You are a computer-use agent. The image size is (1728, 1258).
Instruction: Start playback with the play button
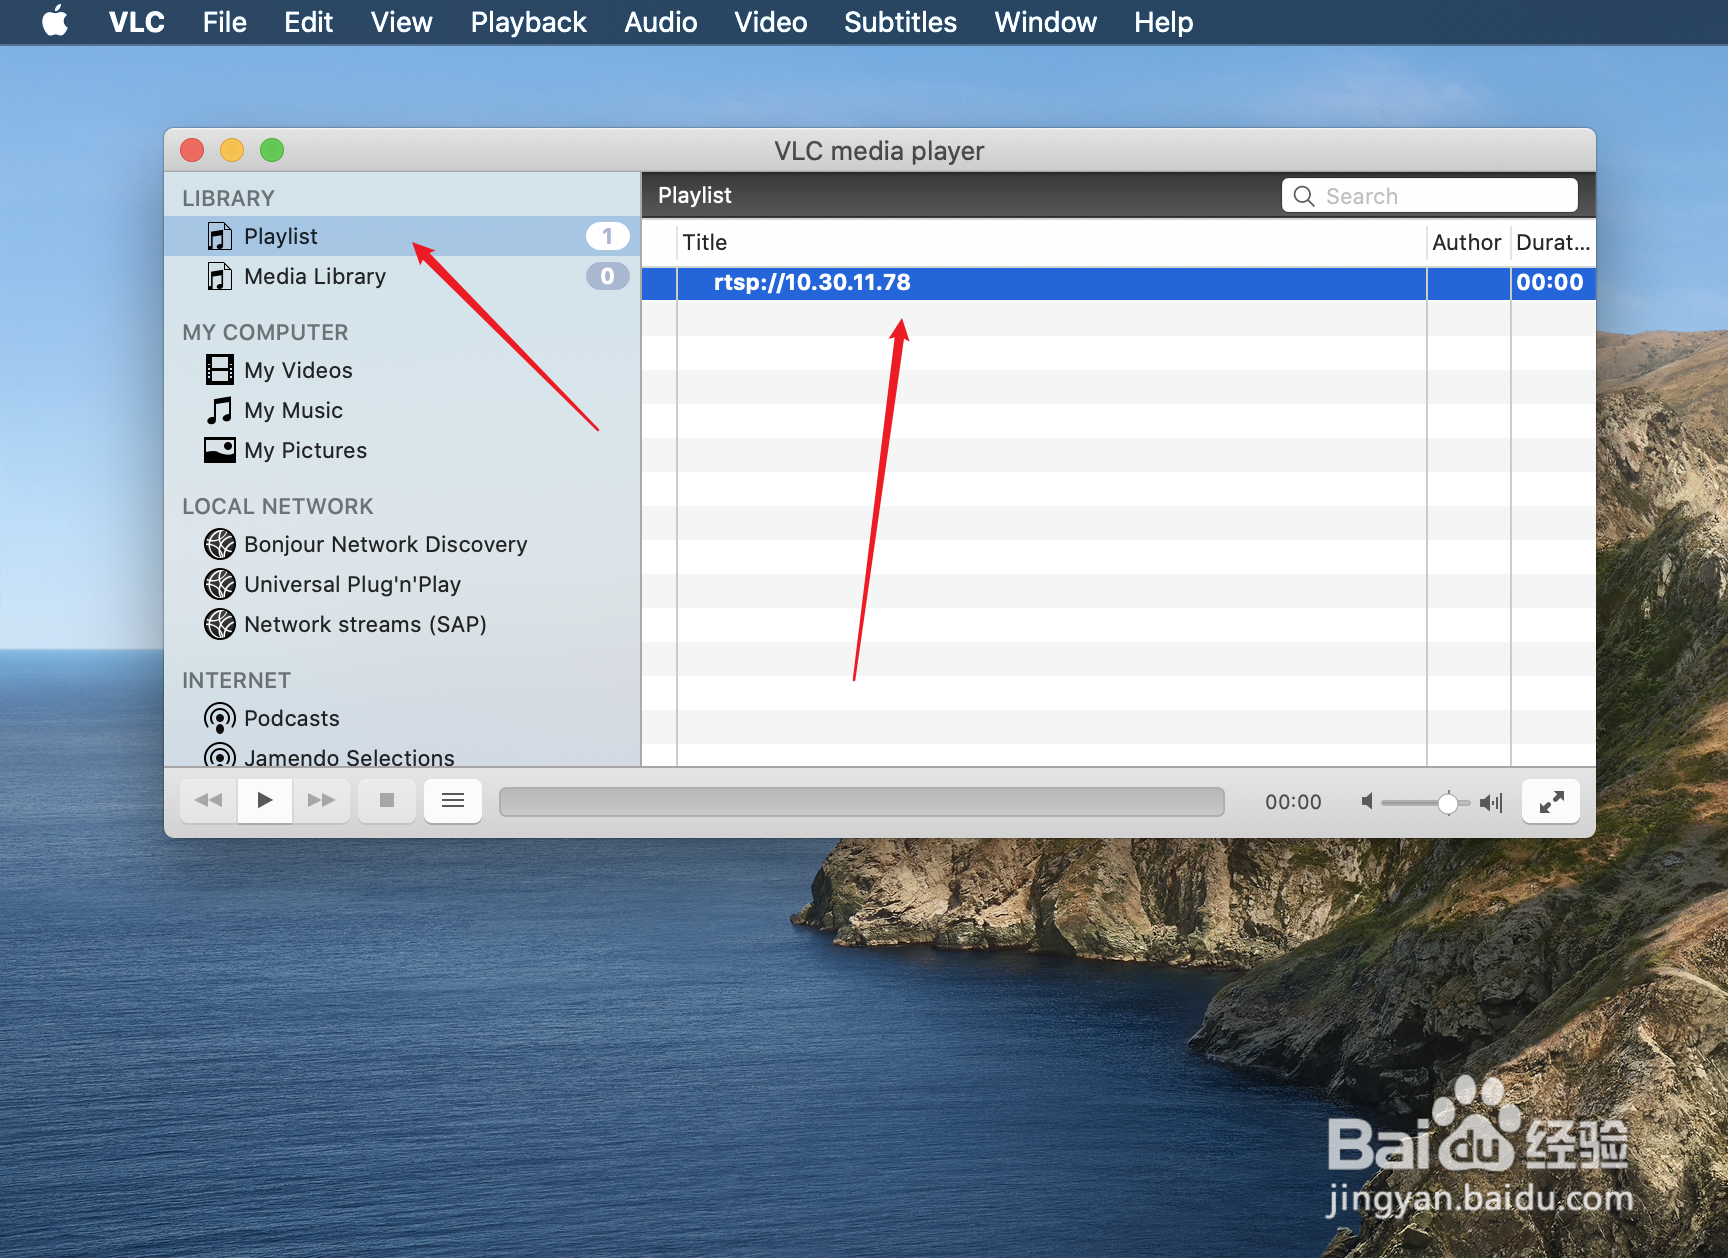[x=265, y=800]
